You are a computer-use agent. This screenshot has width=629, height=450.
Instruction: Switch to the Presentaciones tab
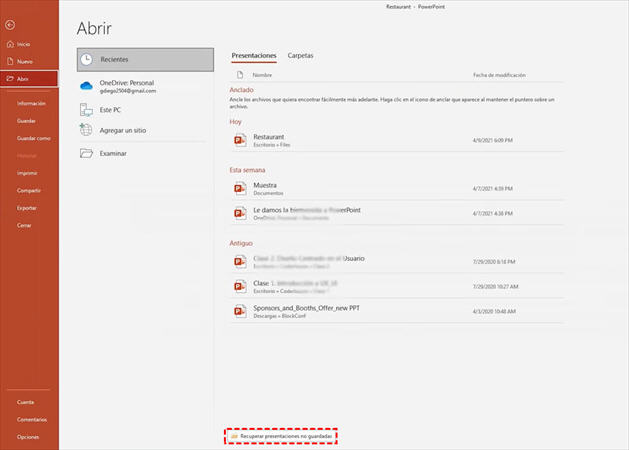click(x=254, y=55)
